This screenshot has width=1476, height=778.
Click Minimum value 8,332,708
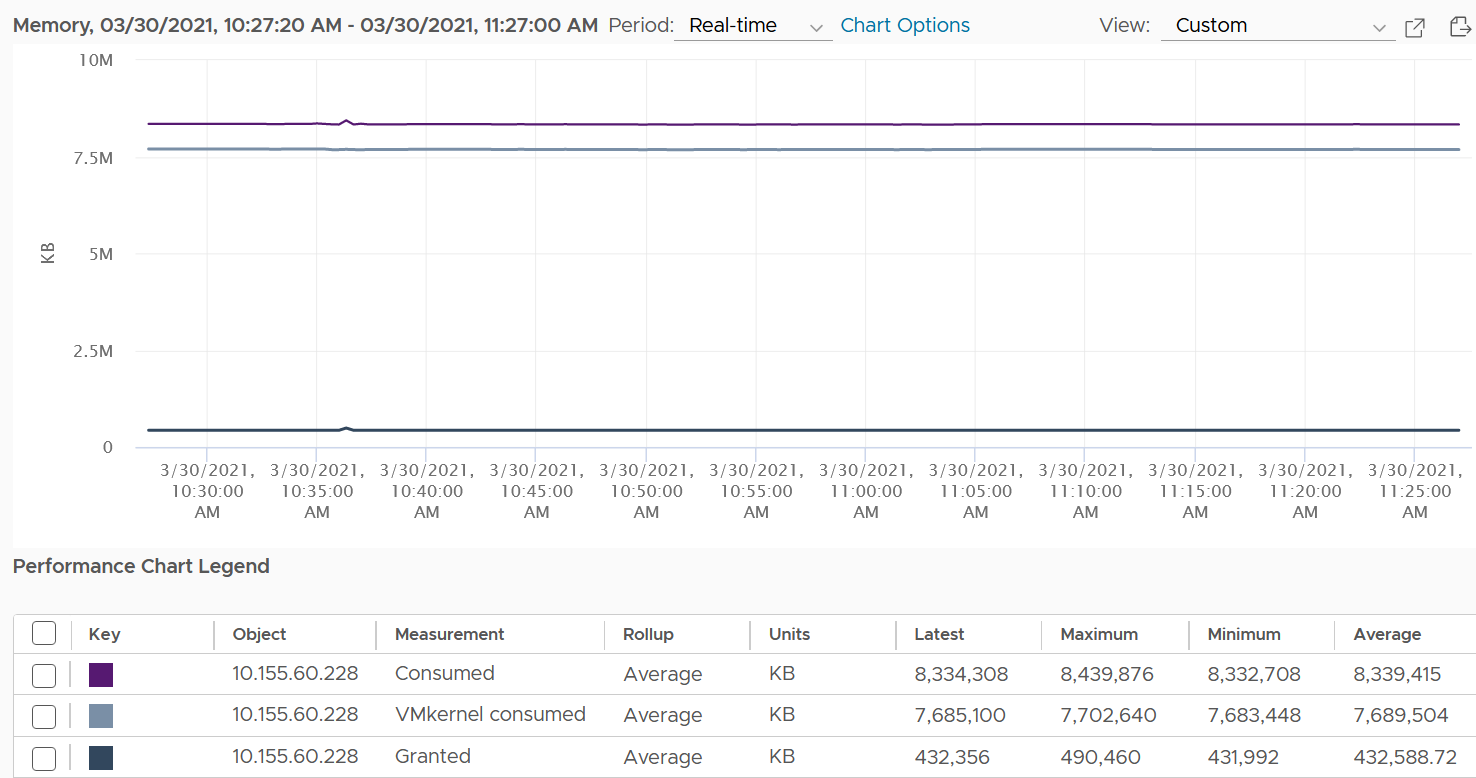pos(1254,674)
